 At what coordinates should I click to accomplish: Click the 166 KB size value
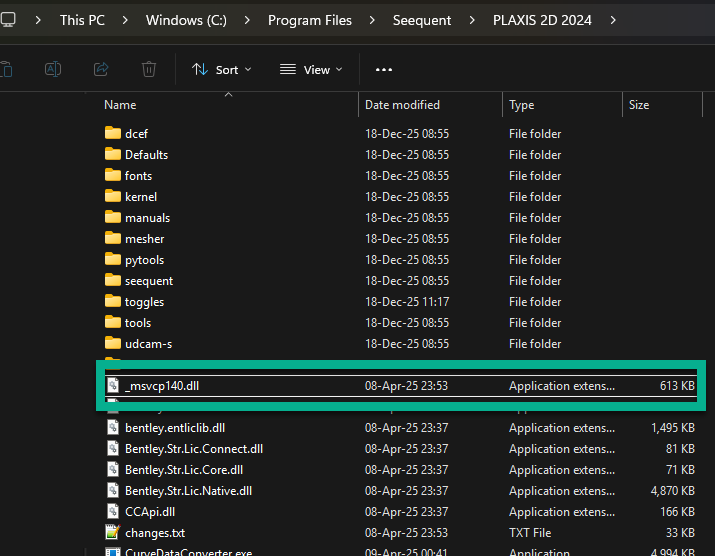[x=677, y=512]
